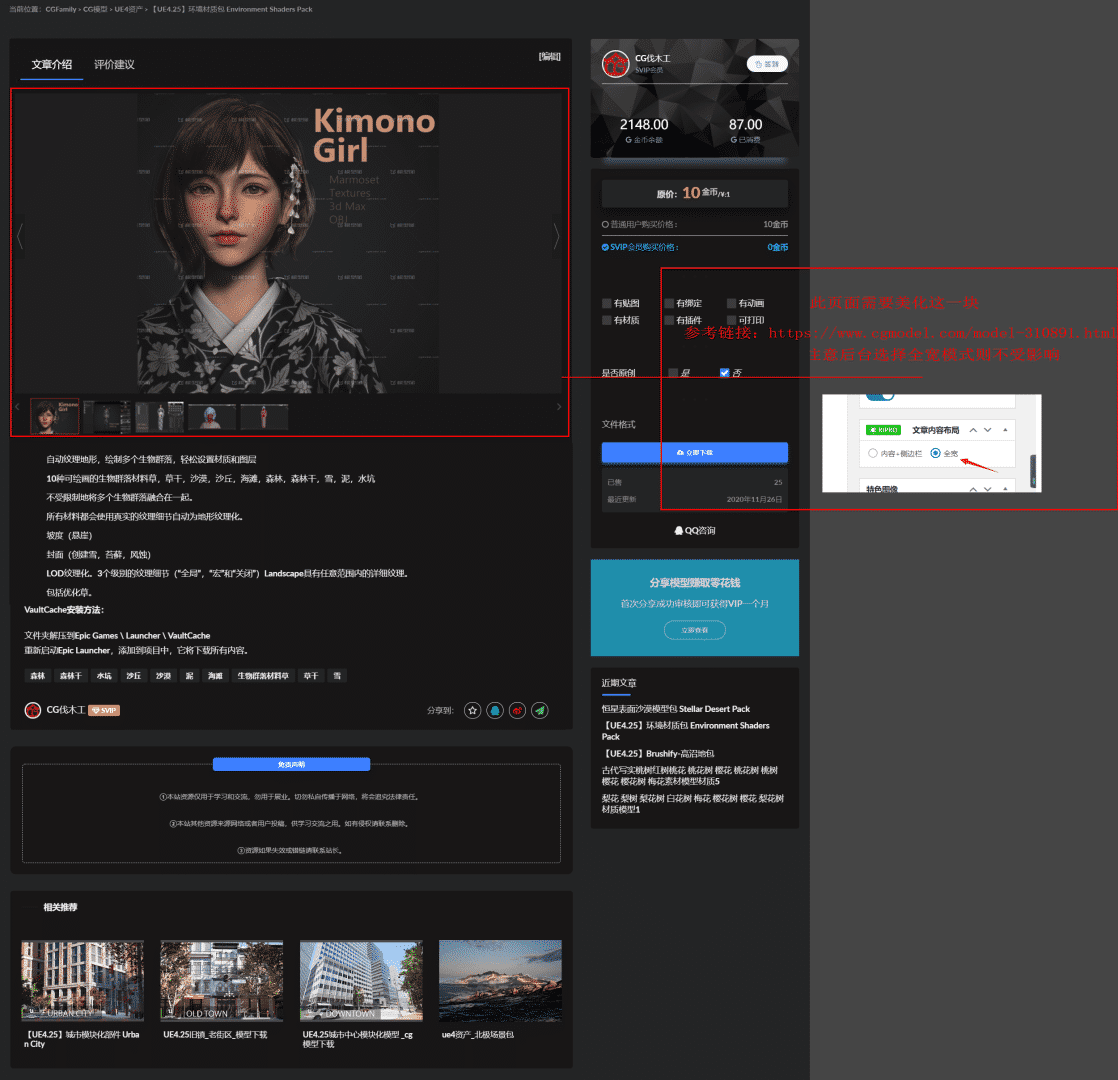1118x1080 pixels.
Task: Go to the previous image using the large left arrow
Action: coord(20,236)
